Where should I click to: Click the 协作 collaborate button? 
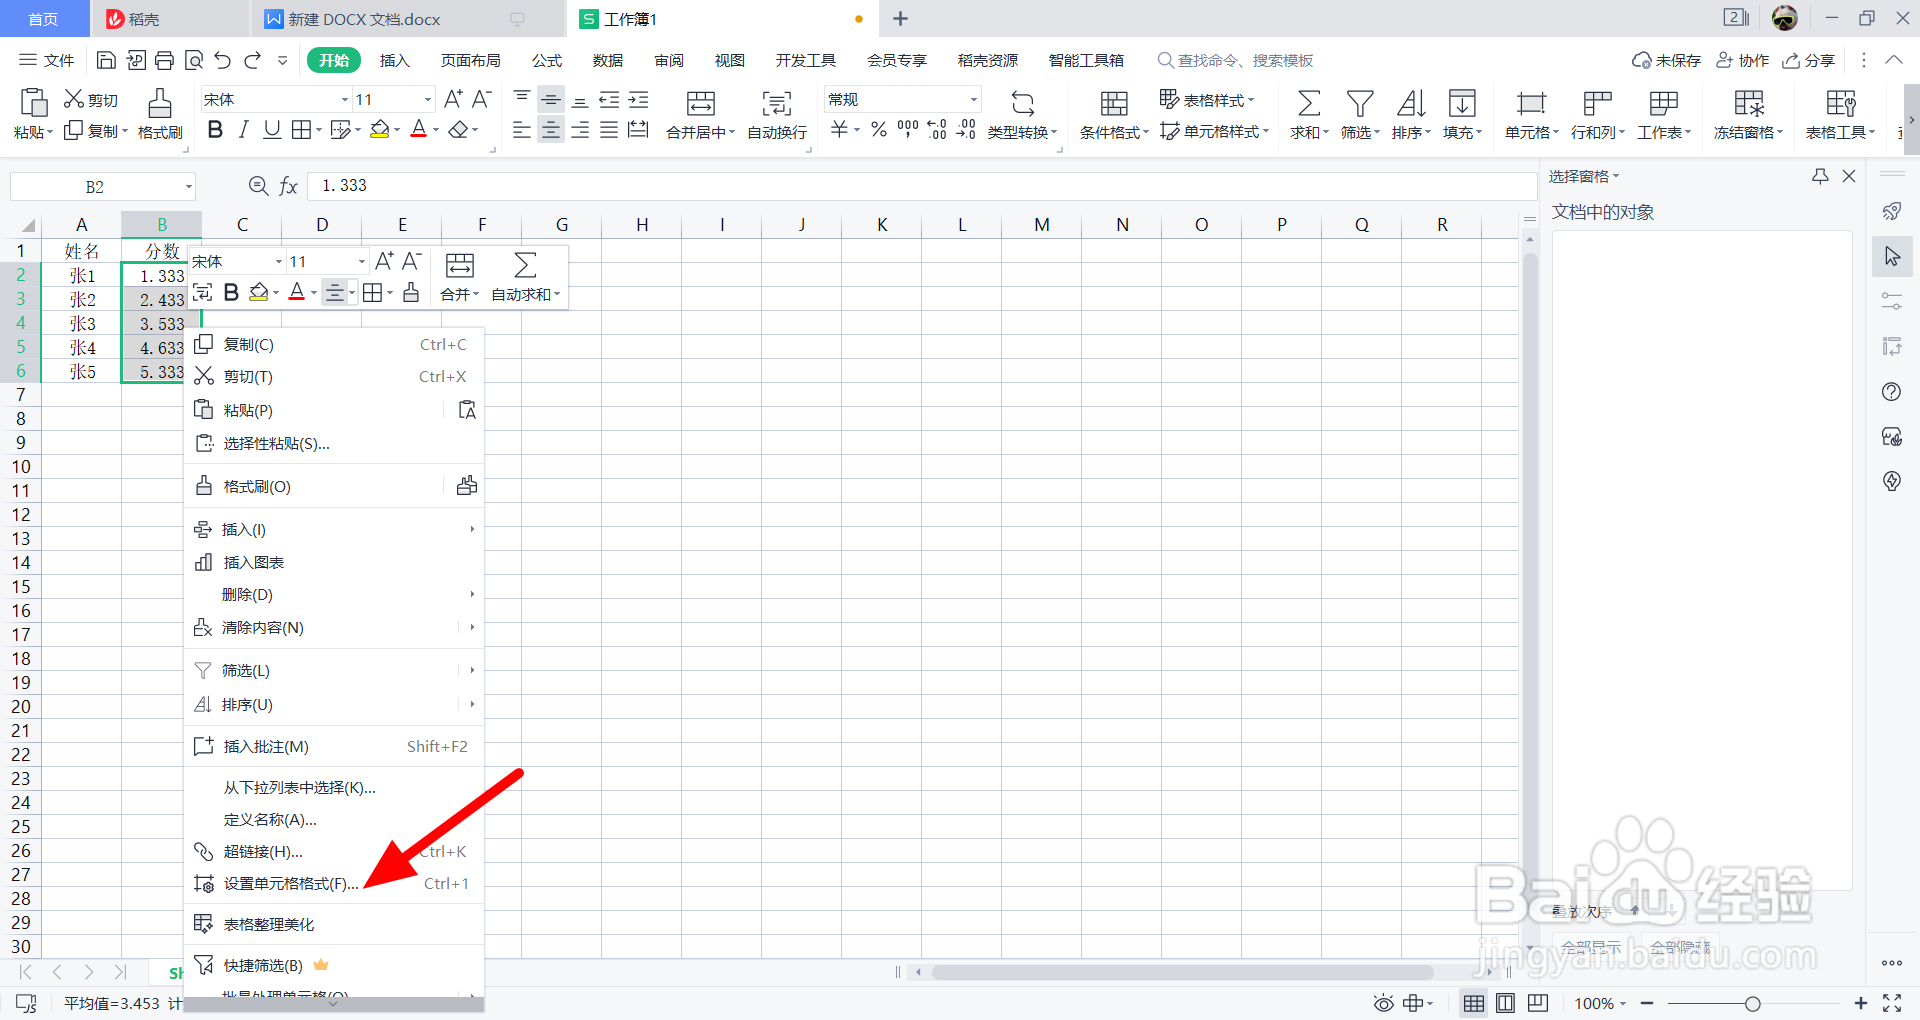[x=1742, y=61]
